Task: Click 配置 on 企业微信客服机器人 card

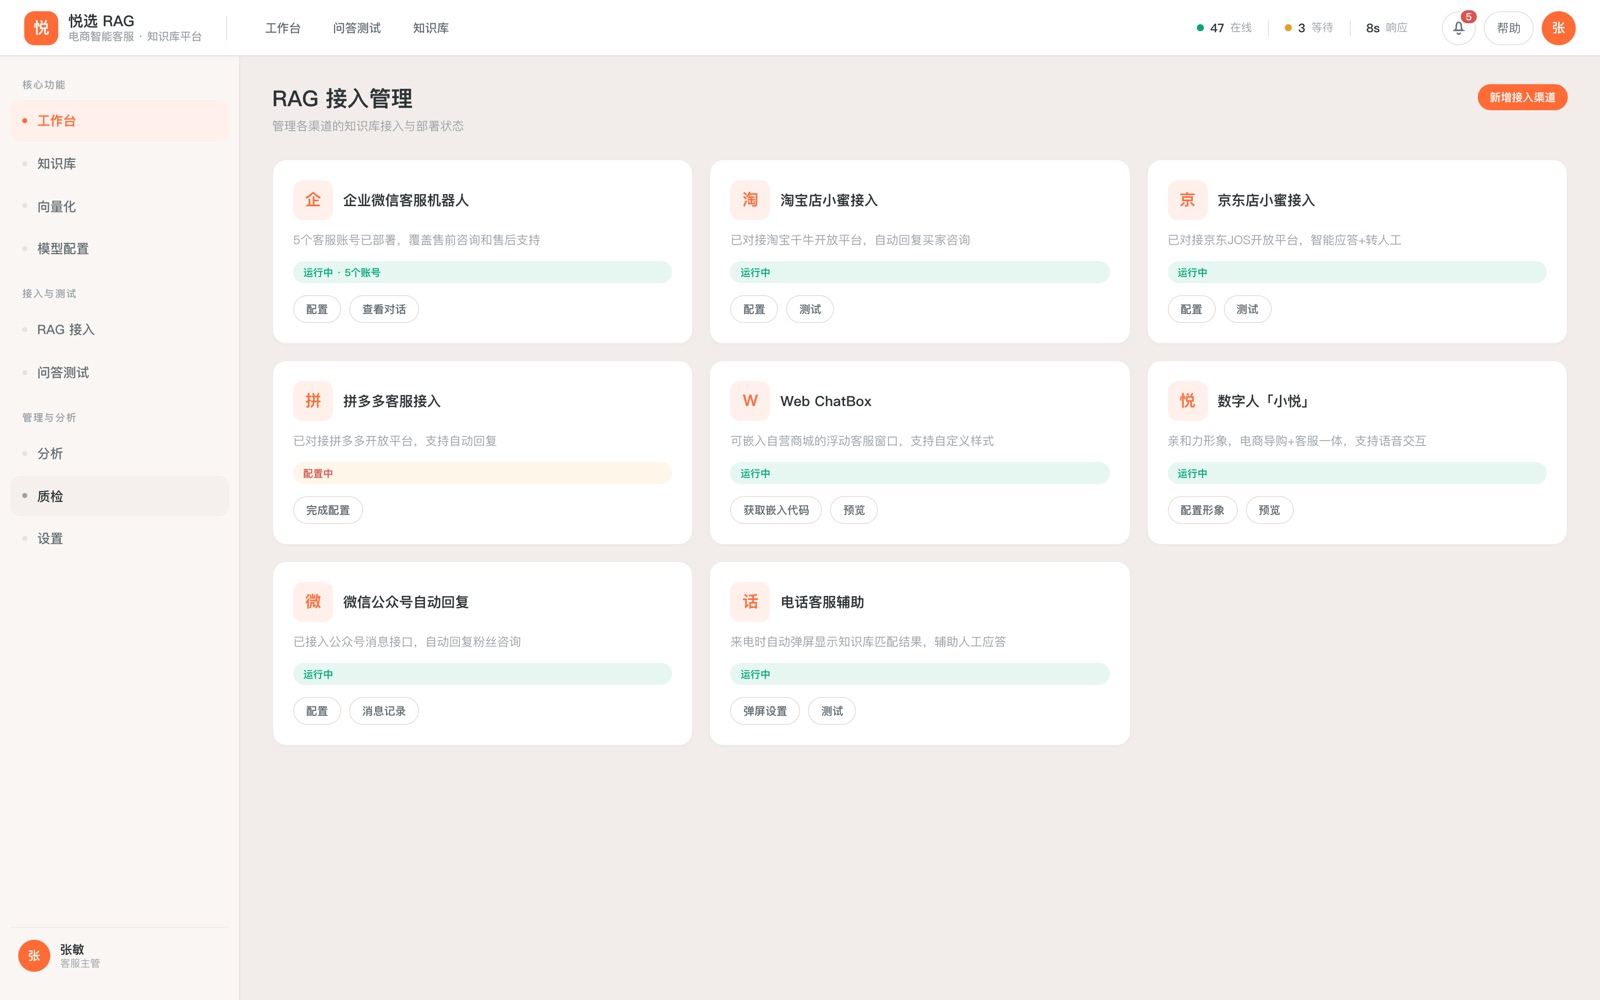Action: pos(317,310)
